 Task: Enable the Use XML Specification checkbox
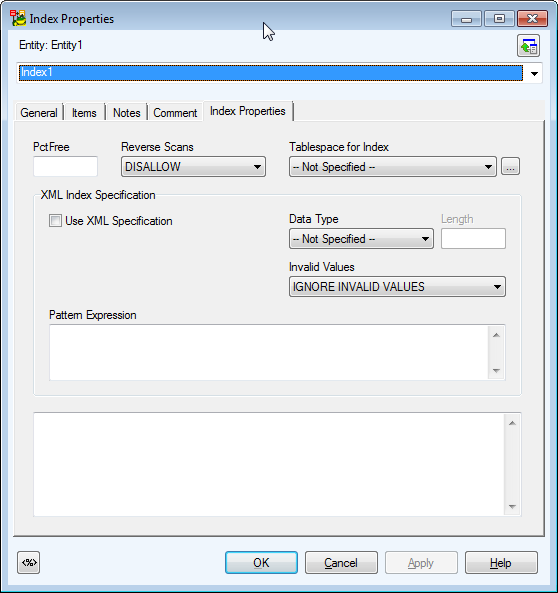pyautogui.click(x=55, y=220)
